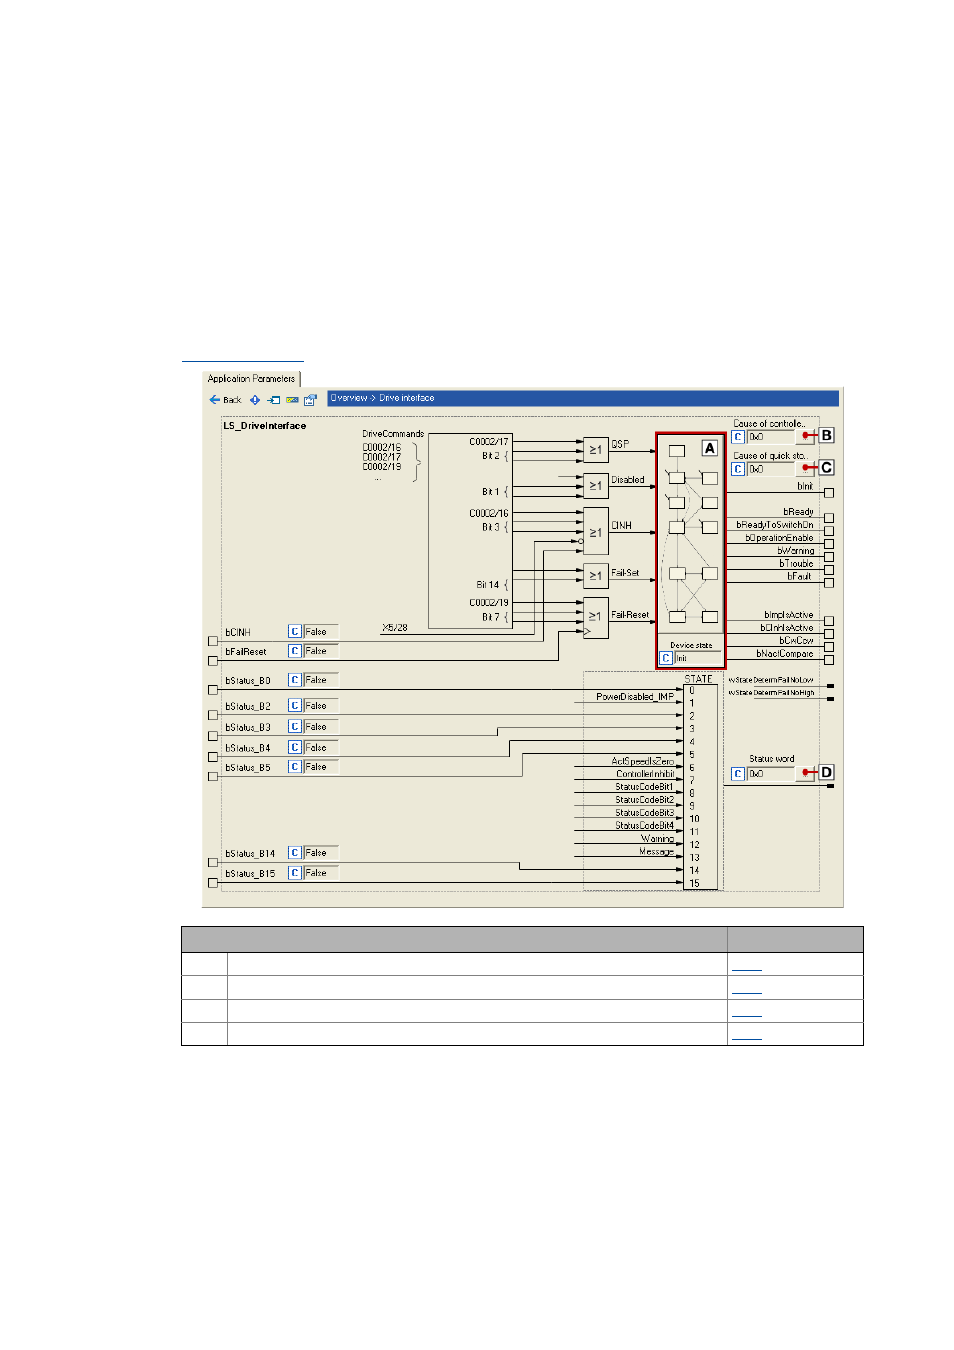Screen dimensions: 954x1350
Task: Click the properties sheet toolbar icon
Action: click(310, 399)
